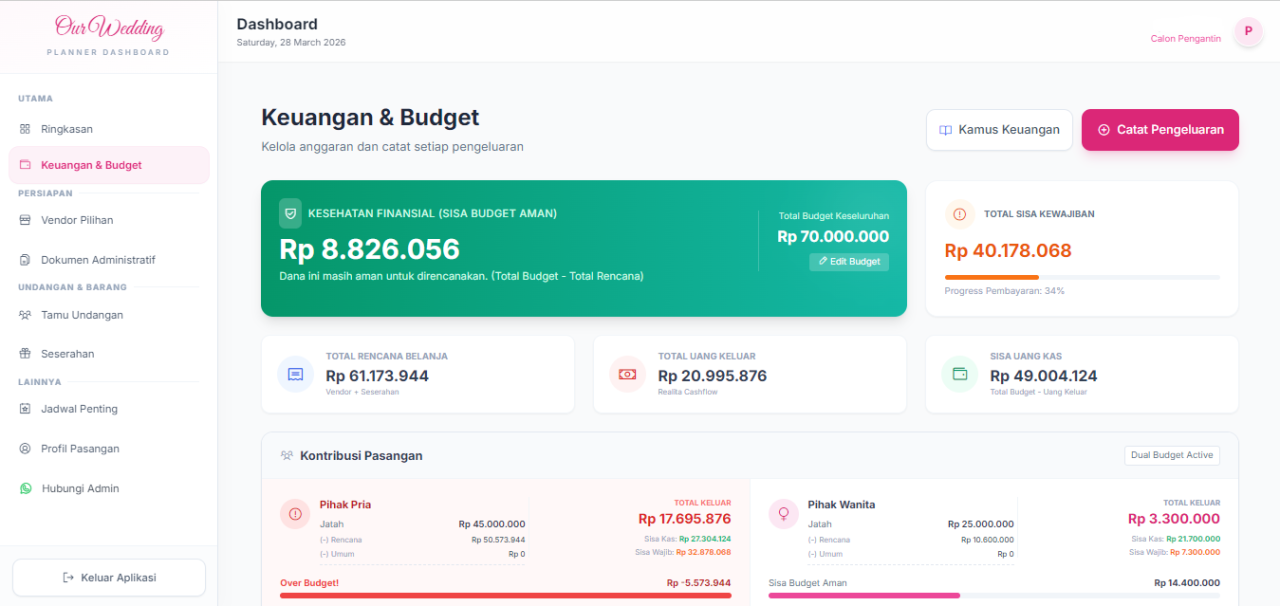This screenshot has height=606, width=1280.
Task: Toggle the Dual Budget Active badge
Action: [x=1171, y=455]
